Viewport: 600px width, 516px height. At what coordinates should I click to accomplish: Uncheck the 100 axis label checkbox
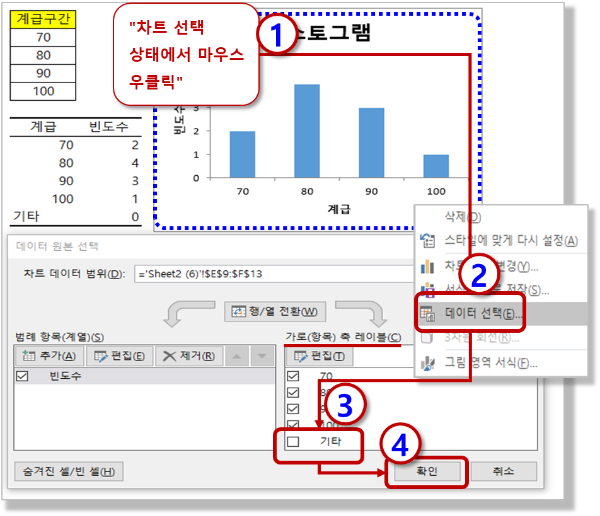[x=293, y=424]
